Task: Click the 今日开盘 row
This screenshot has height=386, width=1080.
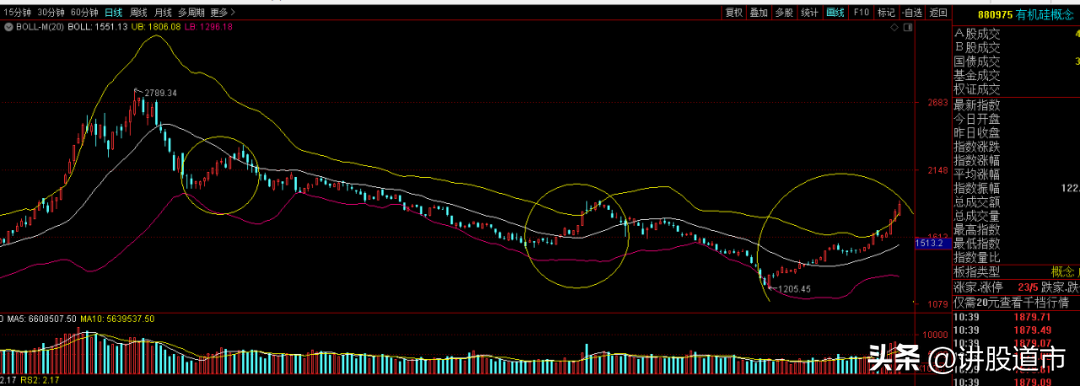Action: 1016,119
